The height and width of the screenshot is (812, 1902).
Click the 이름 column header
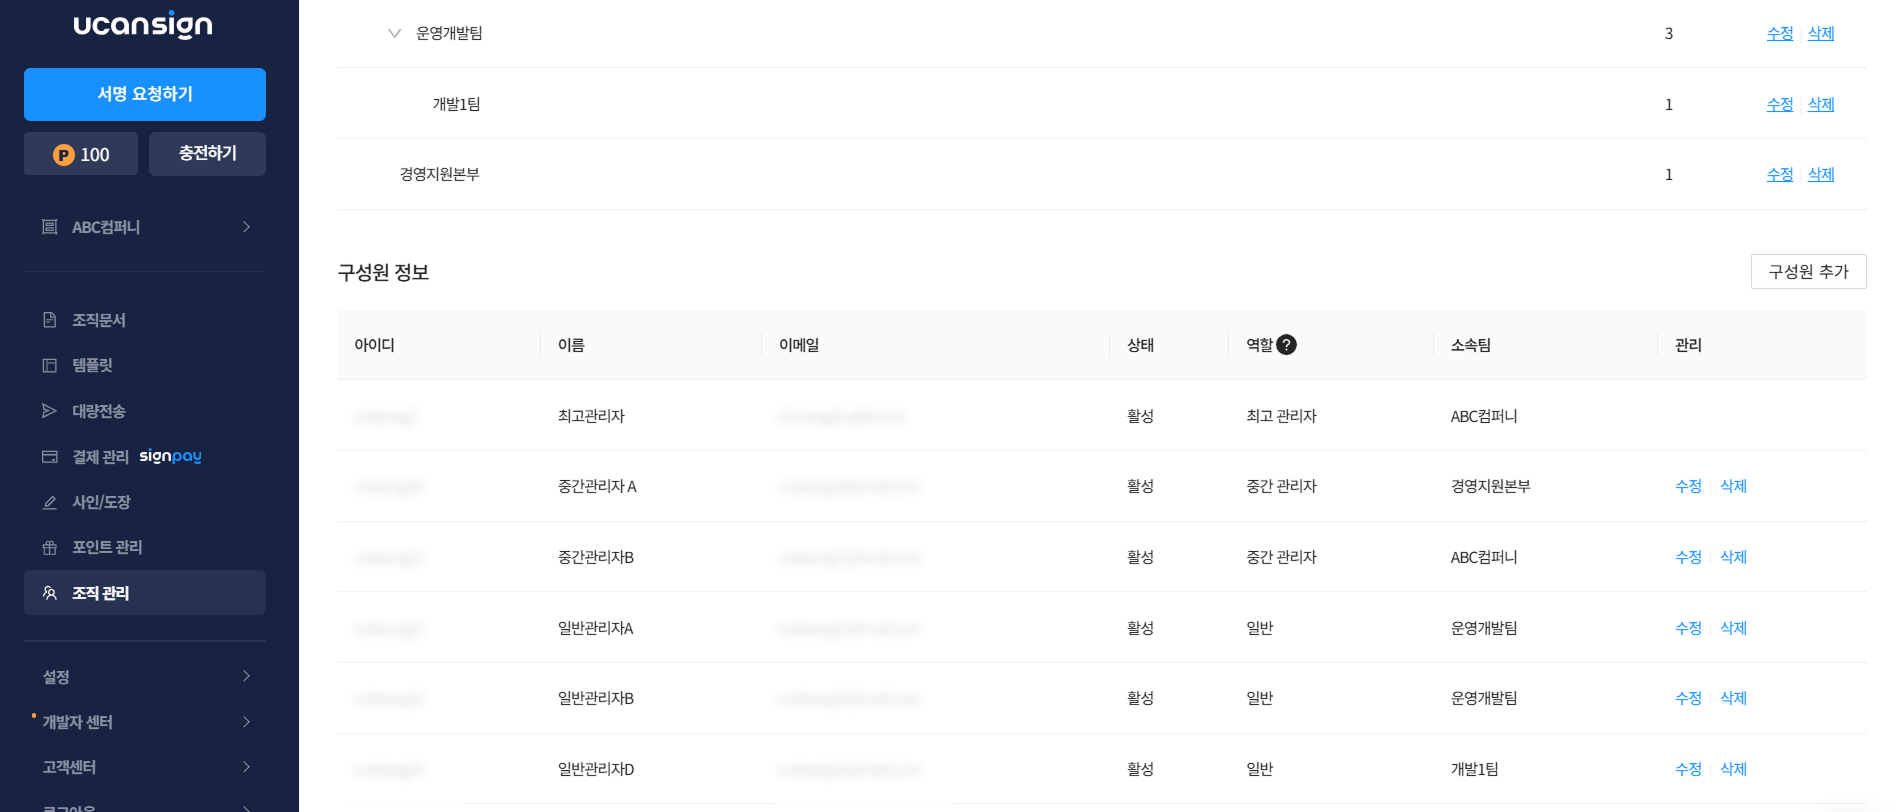[x=571, y=345]
